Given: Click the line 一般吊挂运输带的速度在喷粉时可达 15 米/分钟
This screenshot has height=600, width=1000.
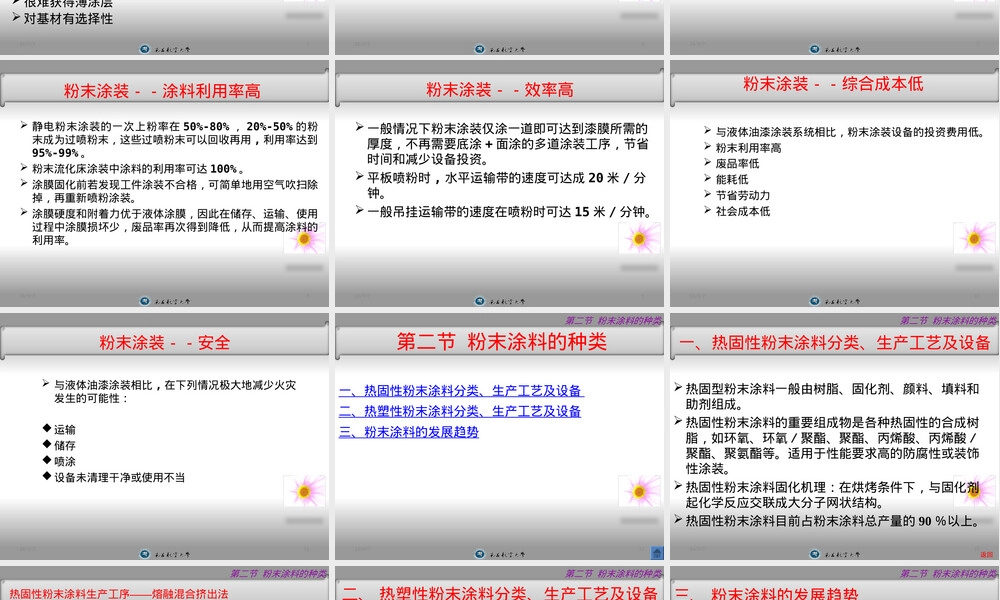Looking at the screenshot, I should click(x=510, y=212).
